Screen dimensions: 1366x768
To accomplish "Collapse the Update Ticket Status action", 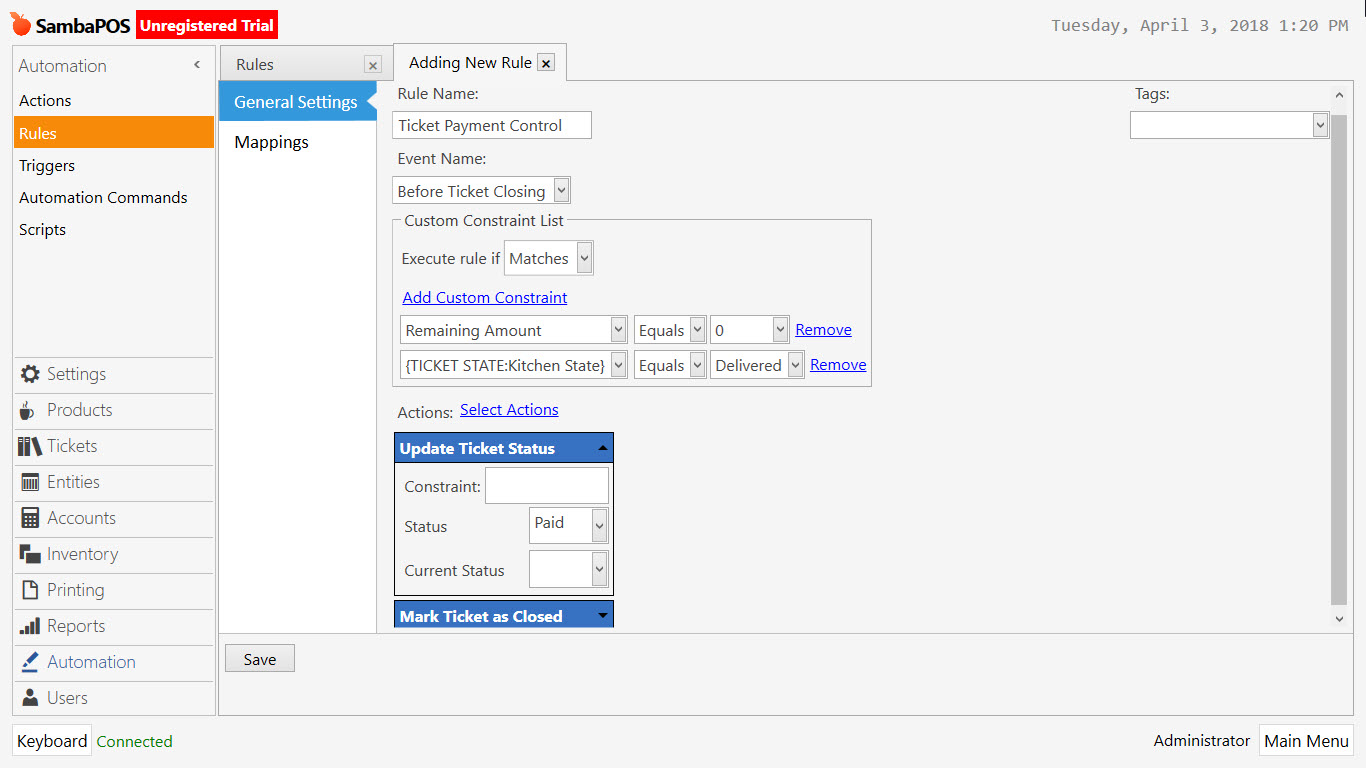I will [x=601, y=448].
